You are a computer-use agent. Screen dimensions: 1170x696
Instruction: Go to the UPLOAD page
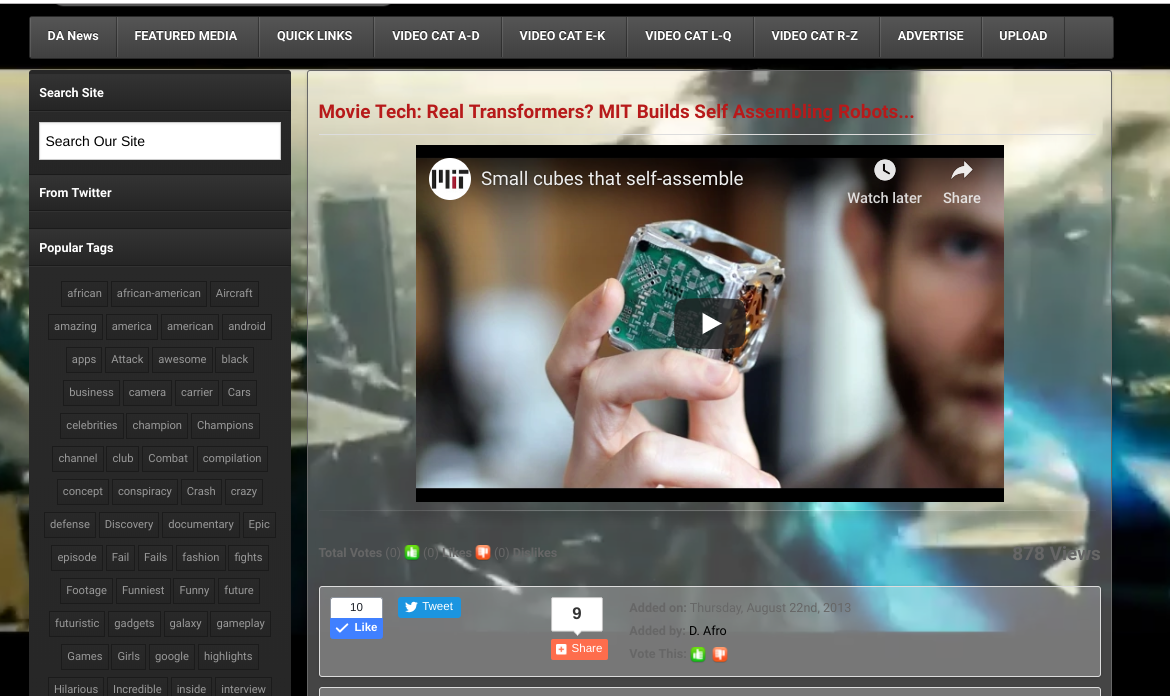coord(1023,36)
